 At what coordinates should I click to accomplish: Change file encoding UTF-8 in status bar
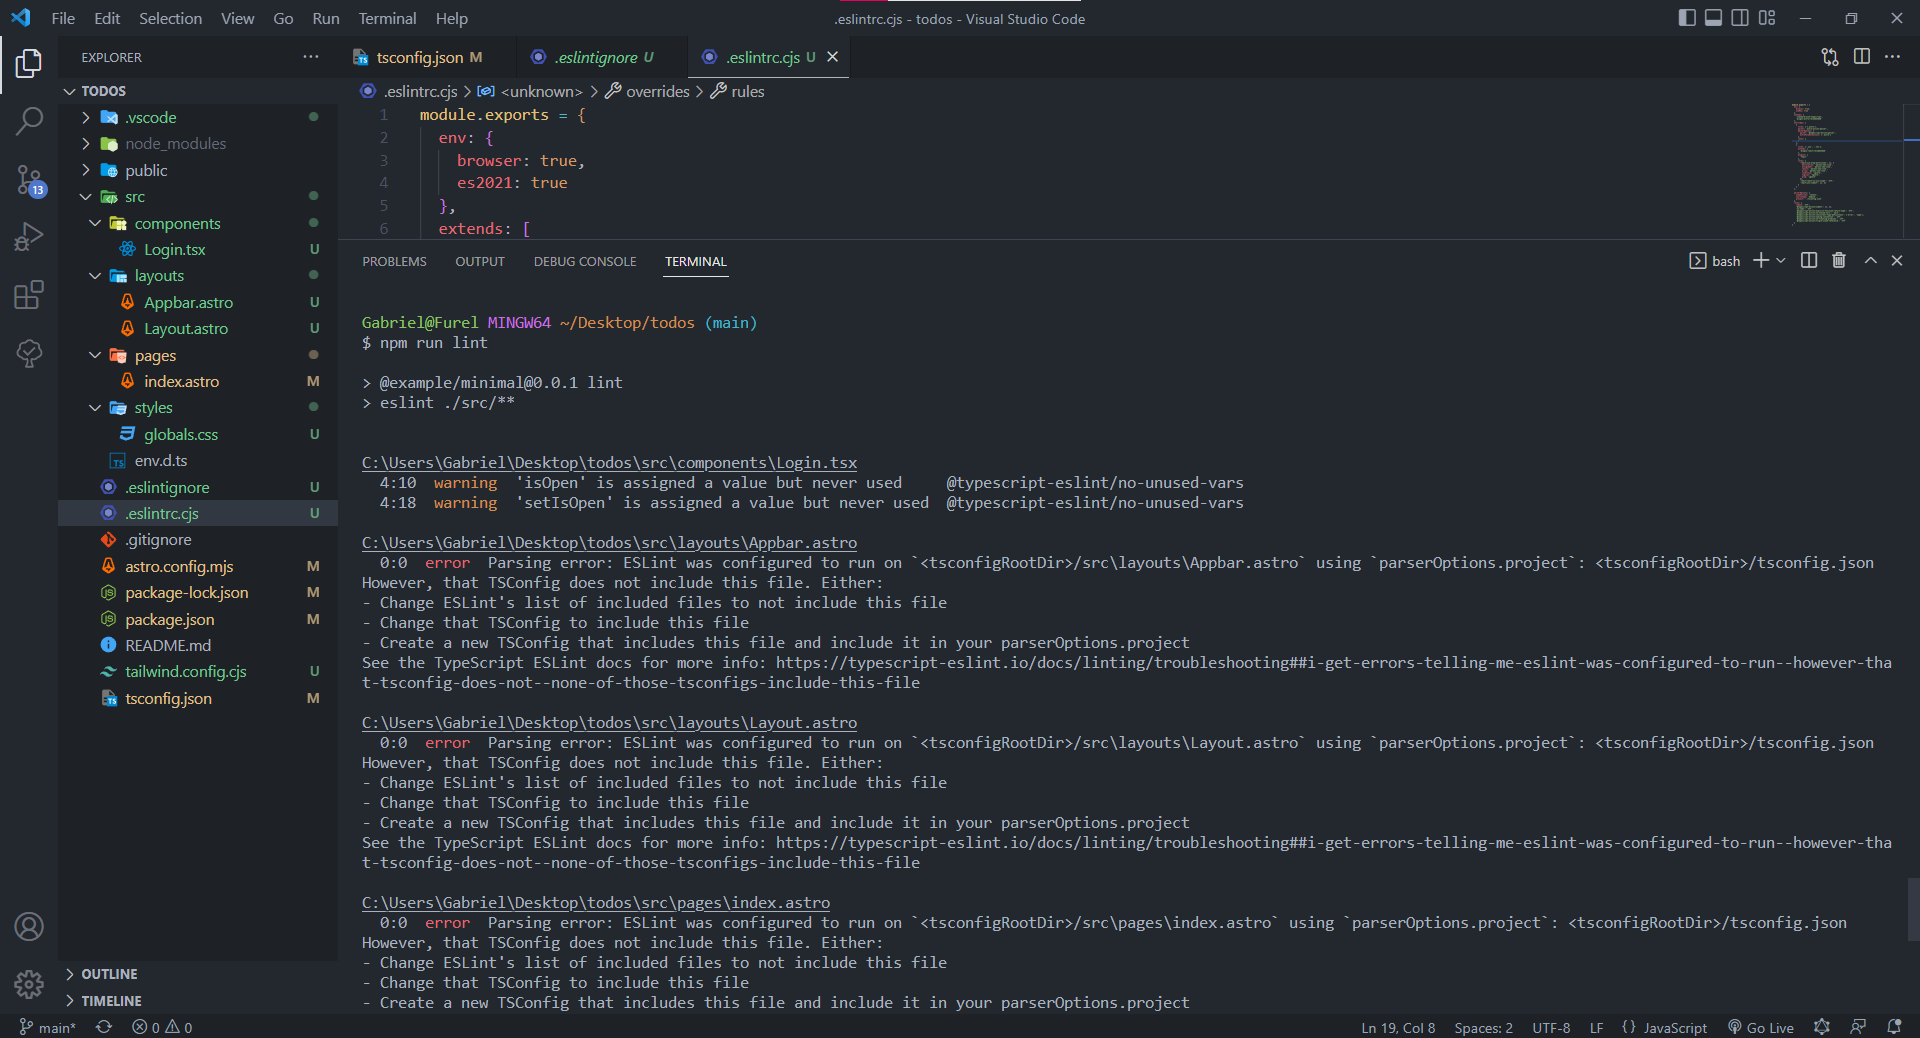1551,1027
